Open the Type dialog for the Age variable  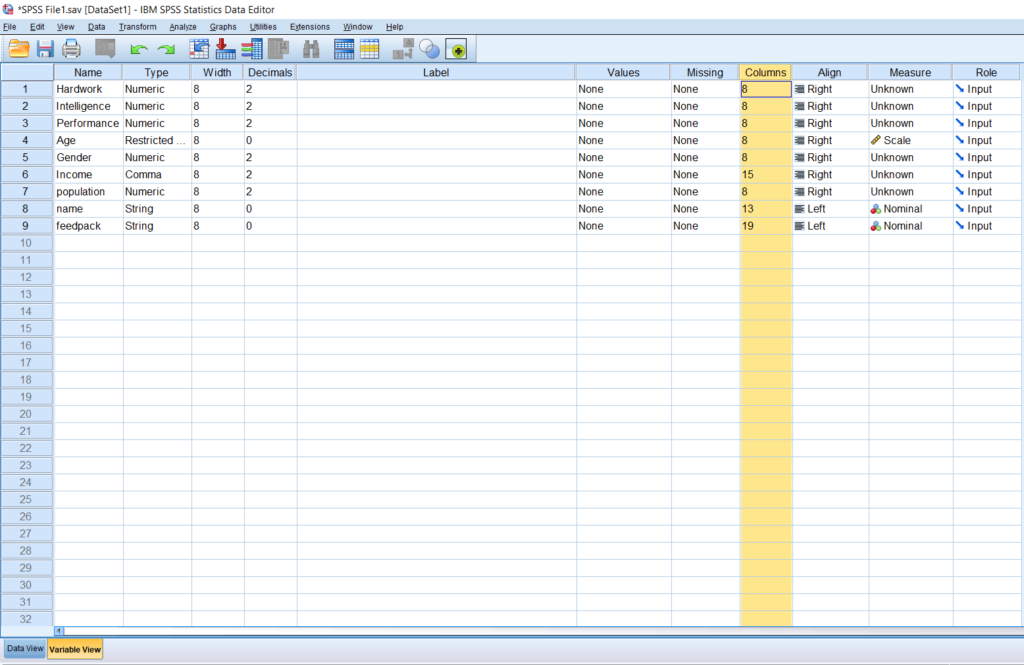coord(155,140)
